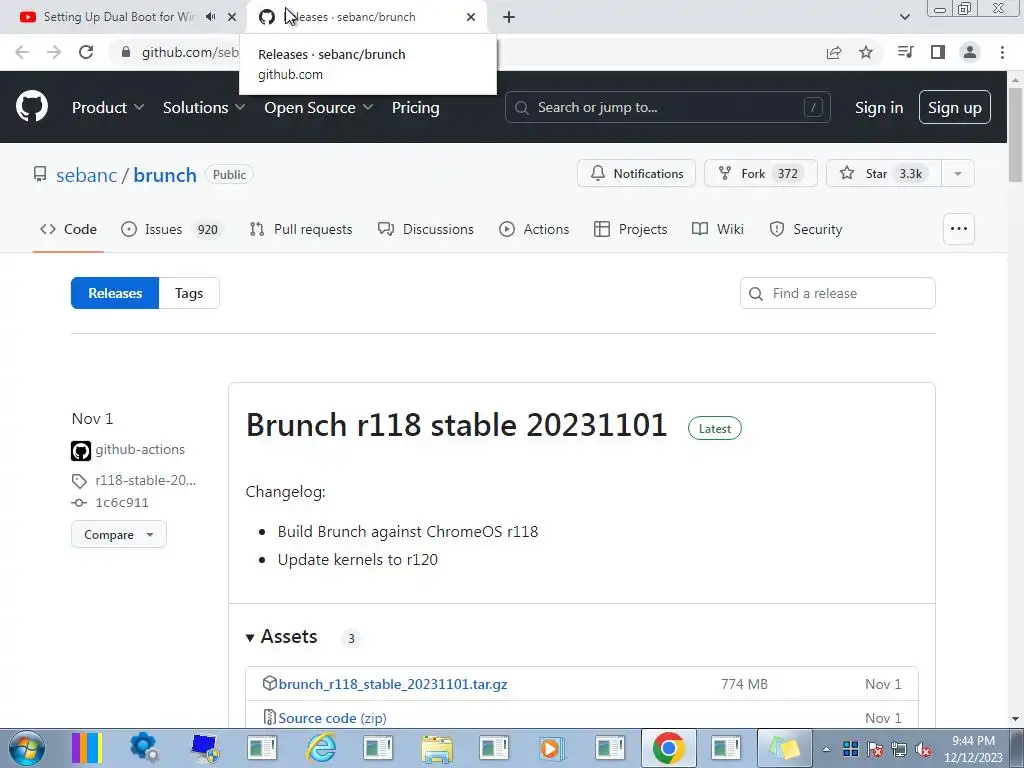Click the commit icon beside 1c6c911
This screenshot has height=768, width=1024.
click(79, 503)
